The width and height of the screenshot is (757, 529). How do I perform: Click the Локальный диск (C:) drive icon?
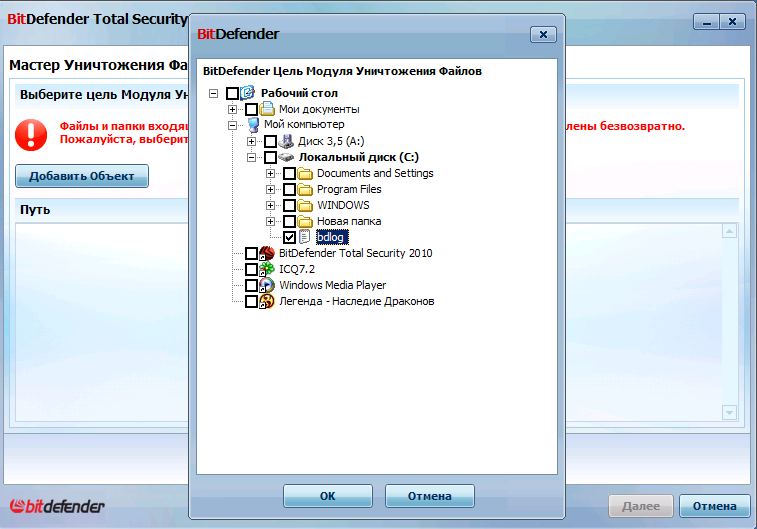click(x=286, y=157)
